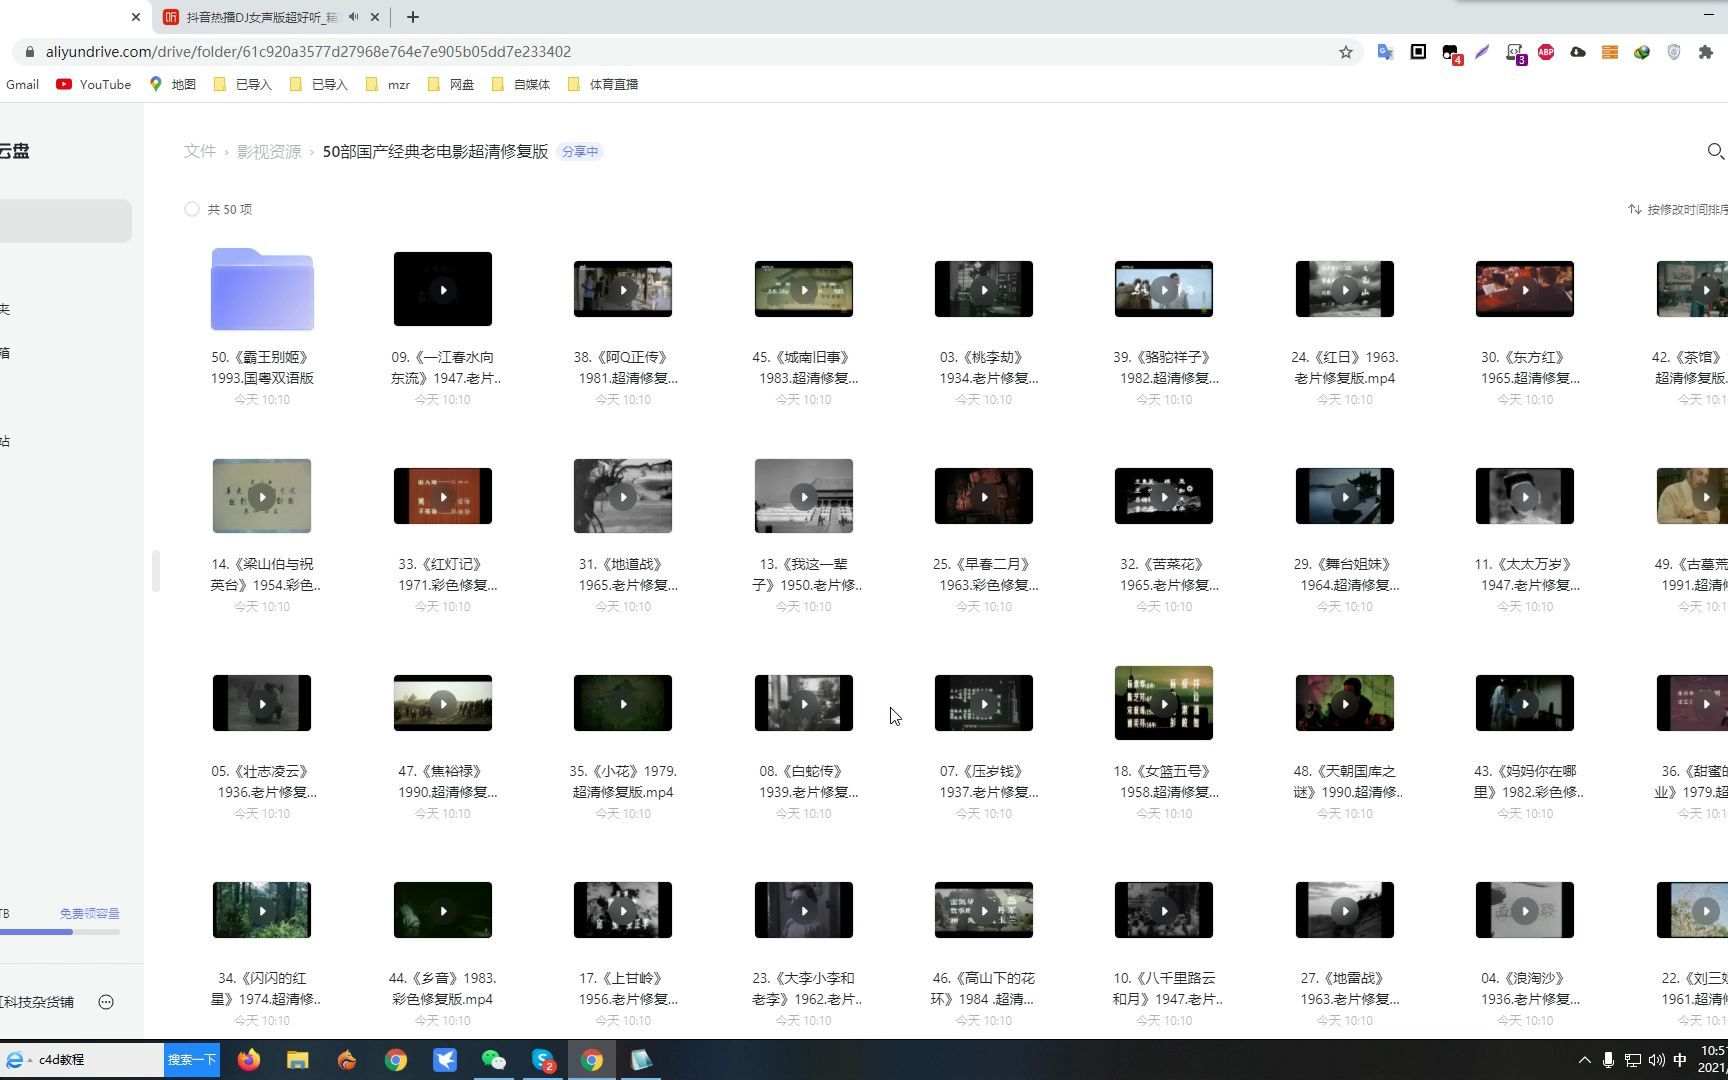Image resolution: width=1728 pixels, height=1080 pixels.
Task: Open the 自媒体 bookmarks folder
Action: pos(521,84)
